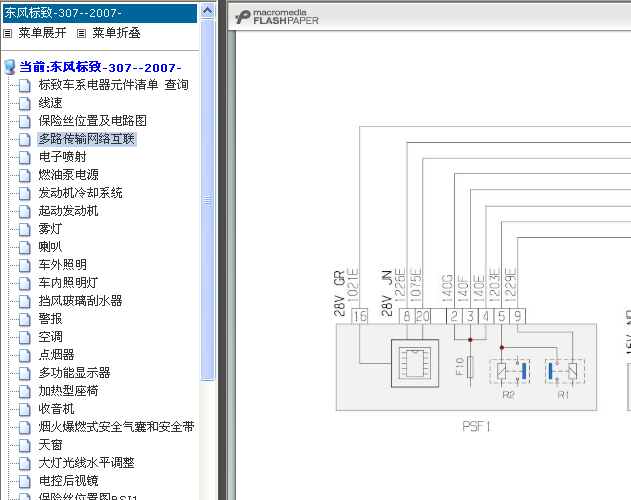631x500 pixels.
Task: Open 标致车系电器元件清单 查询 page
Action: [113, 85]
